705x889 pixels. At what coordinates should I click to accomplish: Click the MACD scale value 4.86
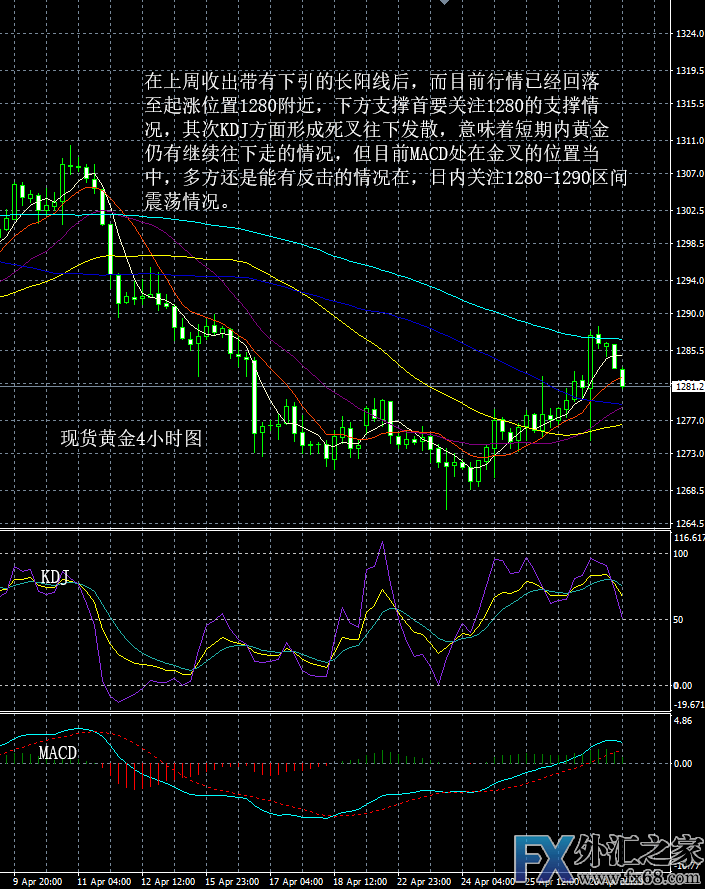(x=684, y=720)
